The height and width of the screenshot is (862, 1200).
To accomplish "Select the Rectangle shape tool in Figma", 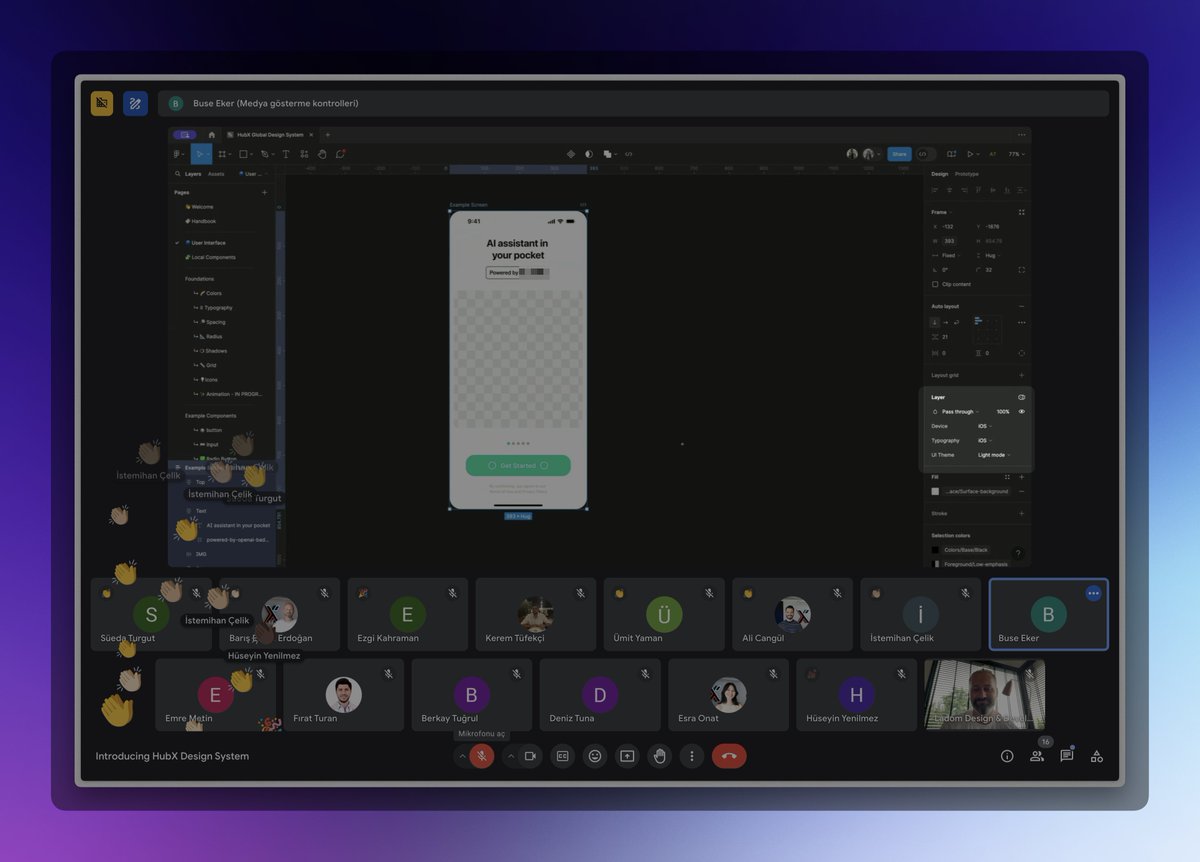I will tap(243, 154).
